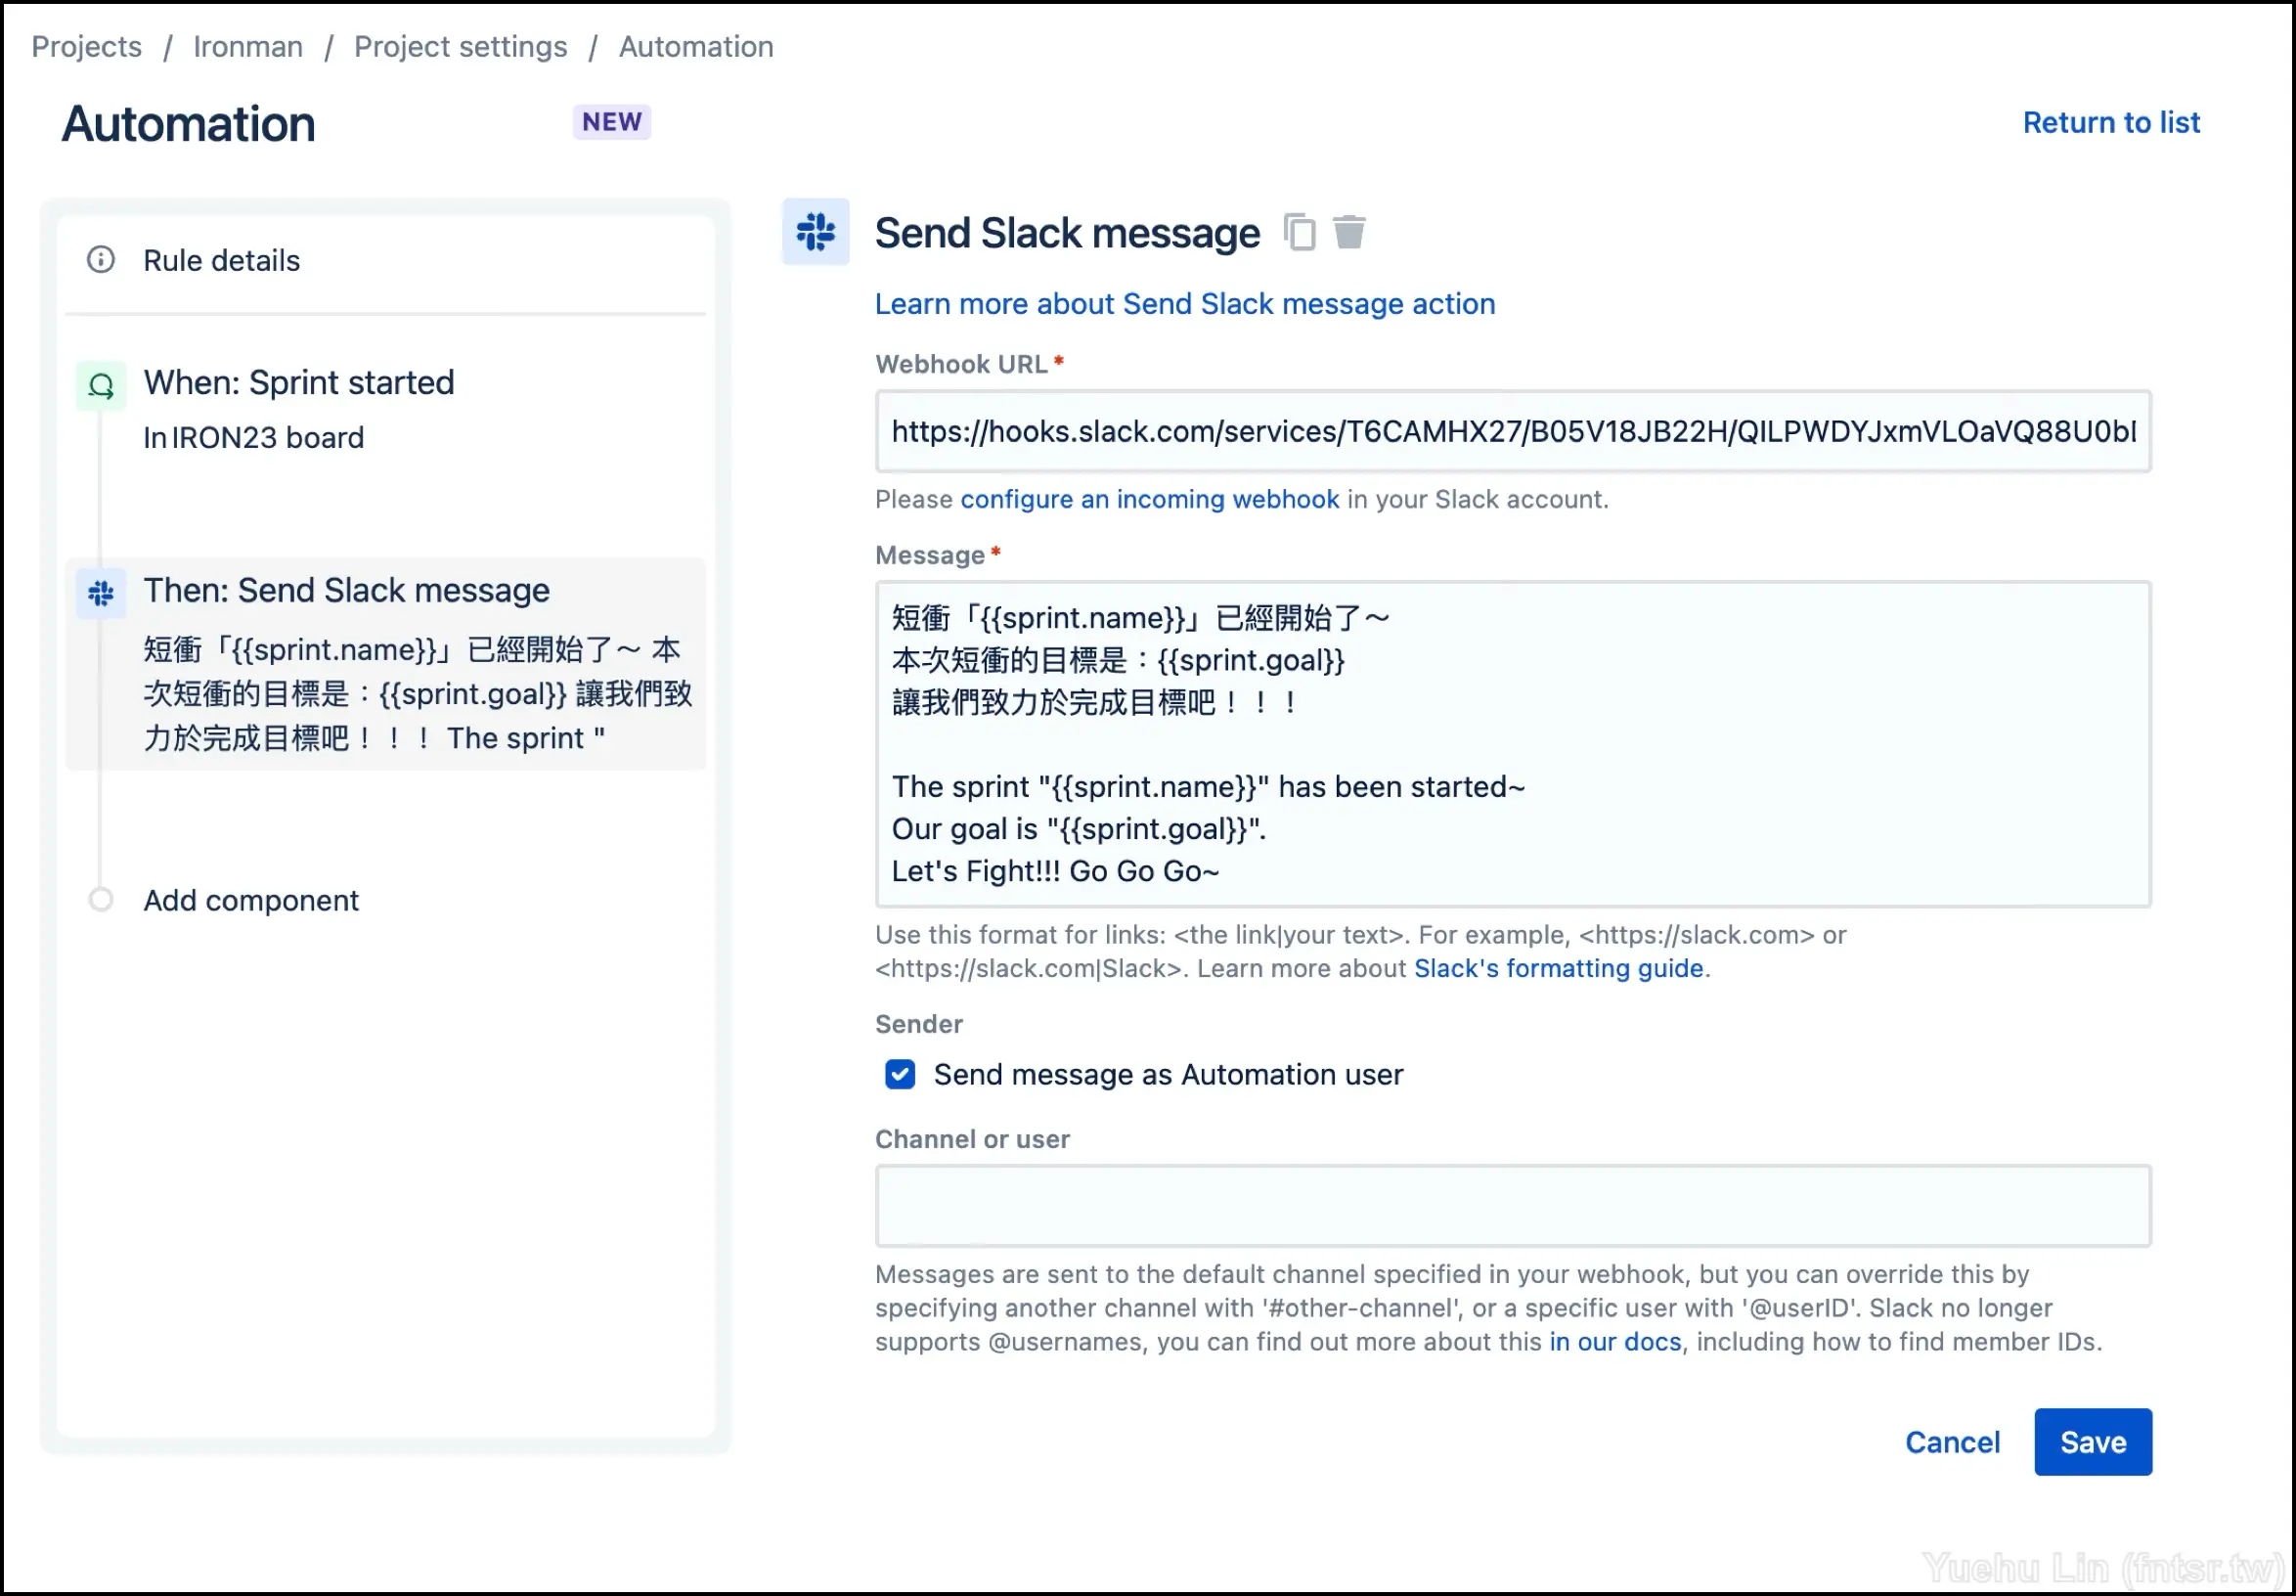Go to Ironman breadcrumb
This screenshot has width=2296, height=1596.
click(x=248, y=47)
